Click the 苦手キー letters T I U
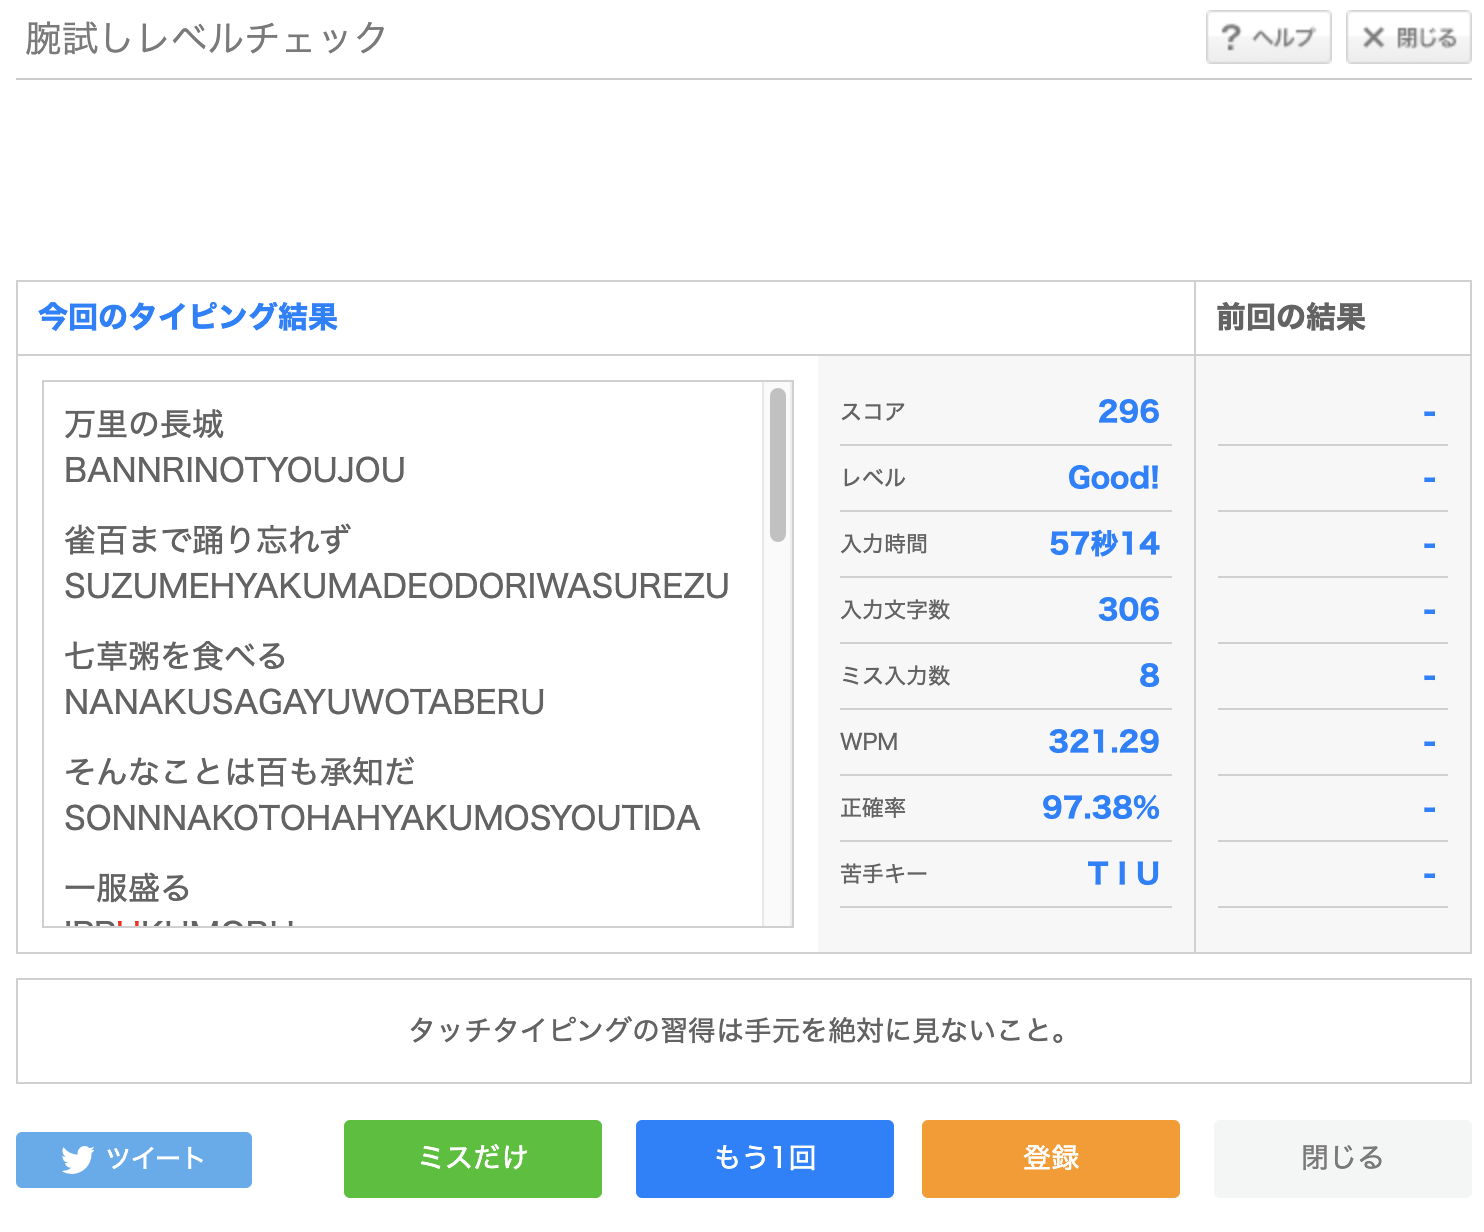 (1123, 873)
